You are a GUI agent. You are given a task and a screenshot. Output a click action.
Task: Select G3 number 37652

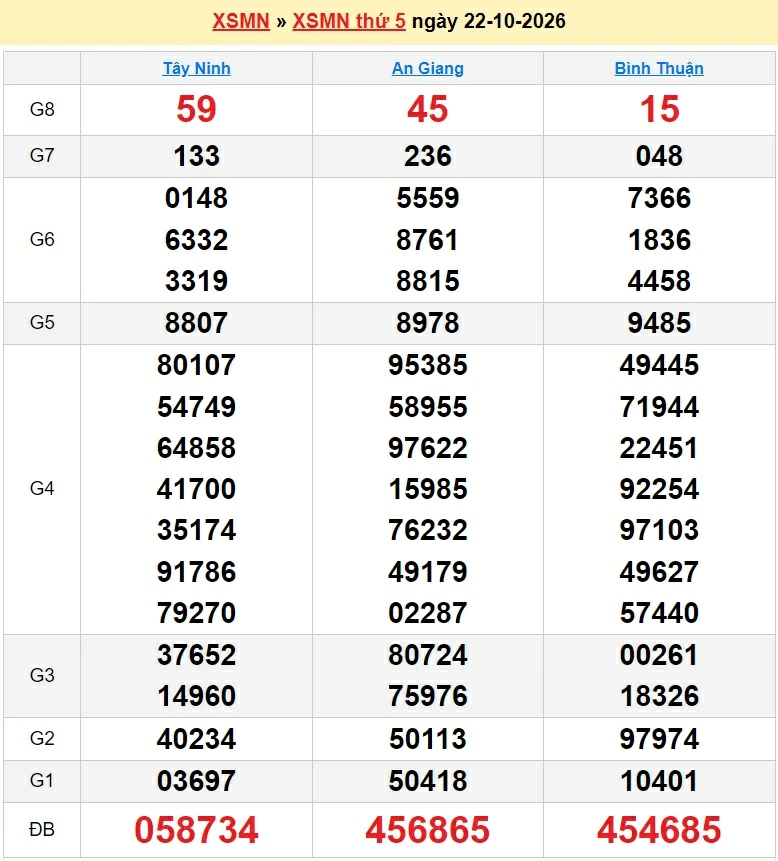(197, 655)
